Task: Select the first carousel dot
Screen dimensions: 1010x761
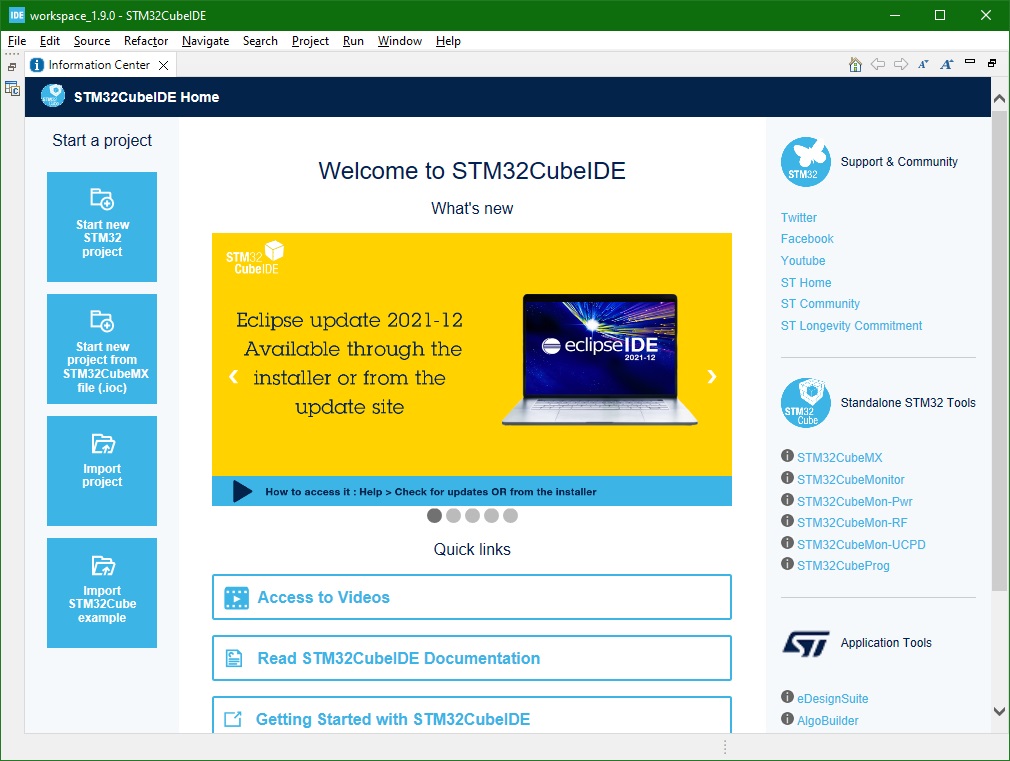Action: [434, 515]
